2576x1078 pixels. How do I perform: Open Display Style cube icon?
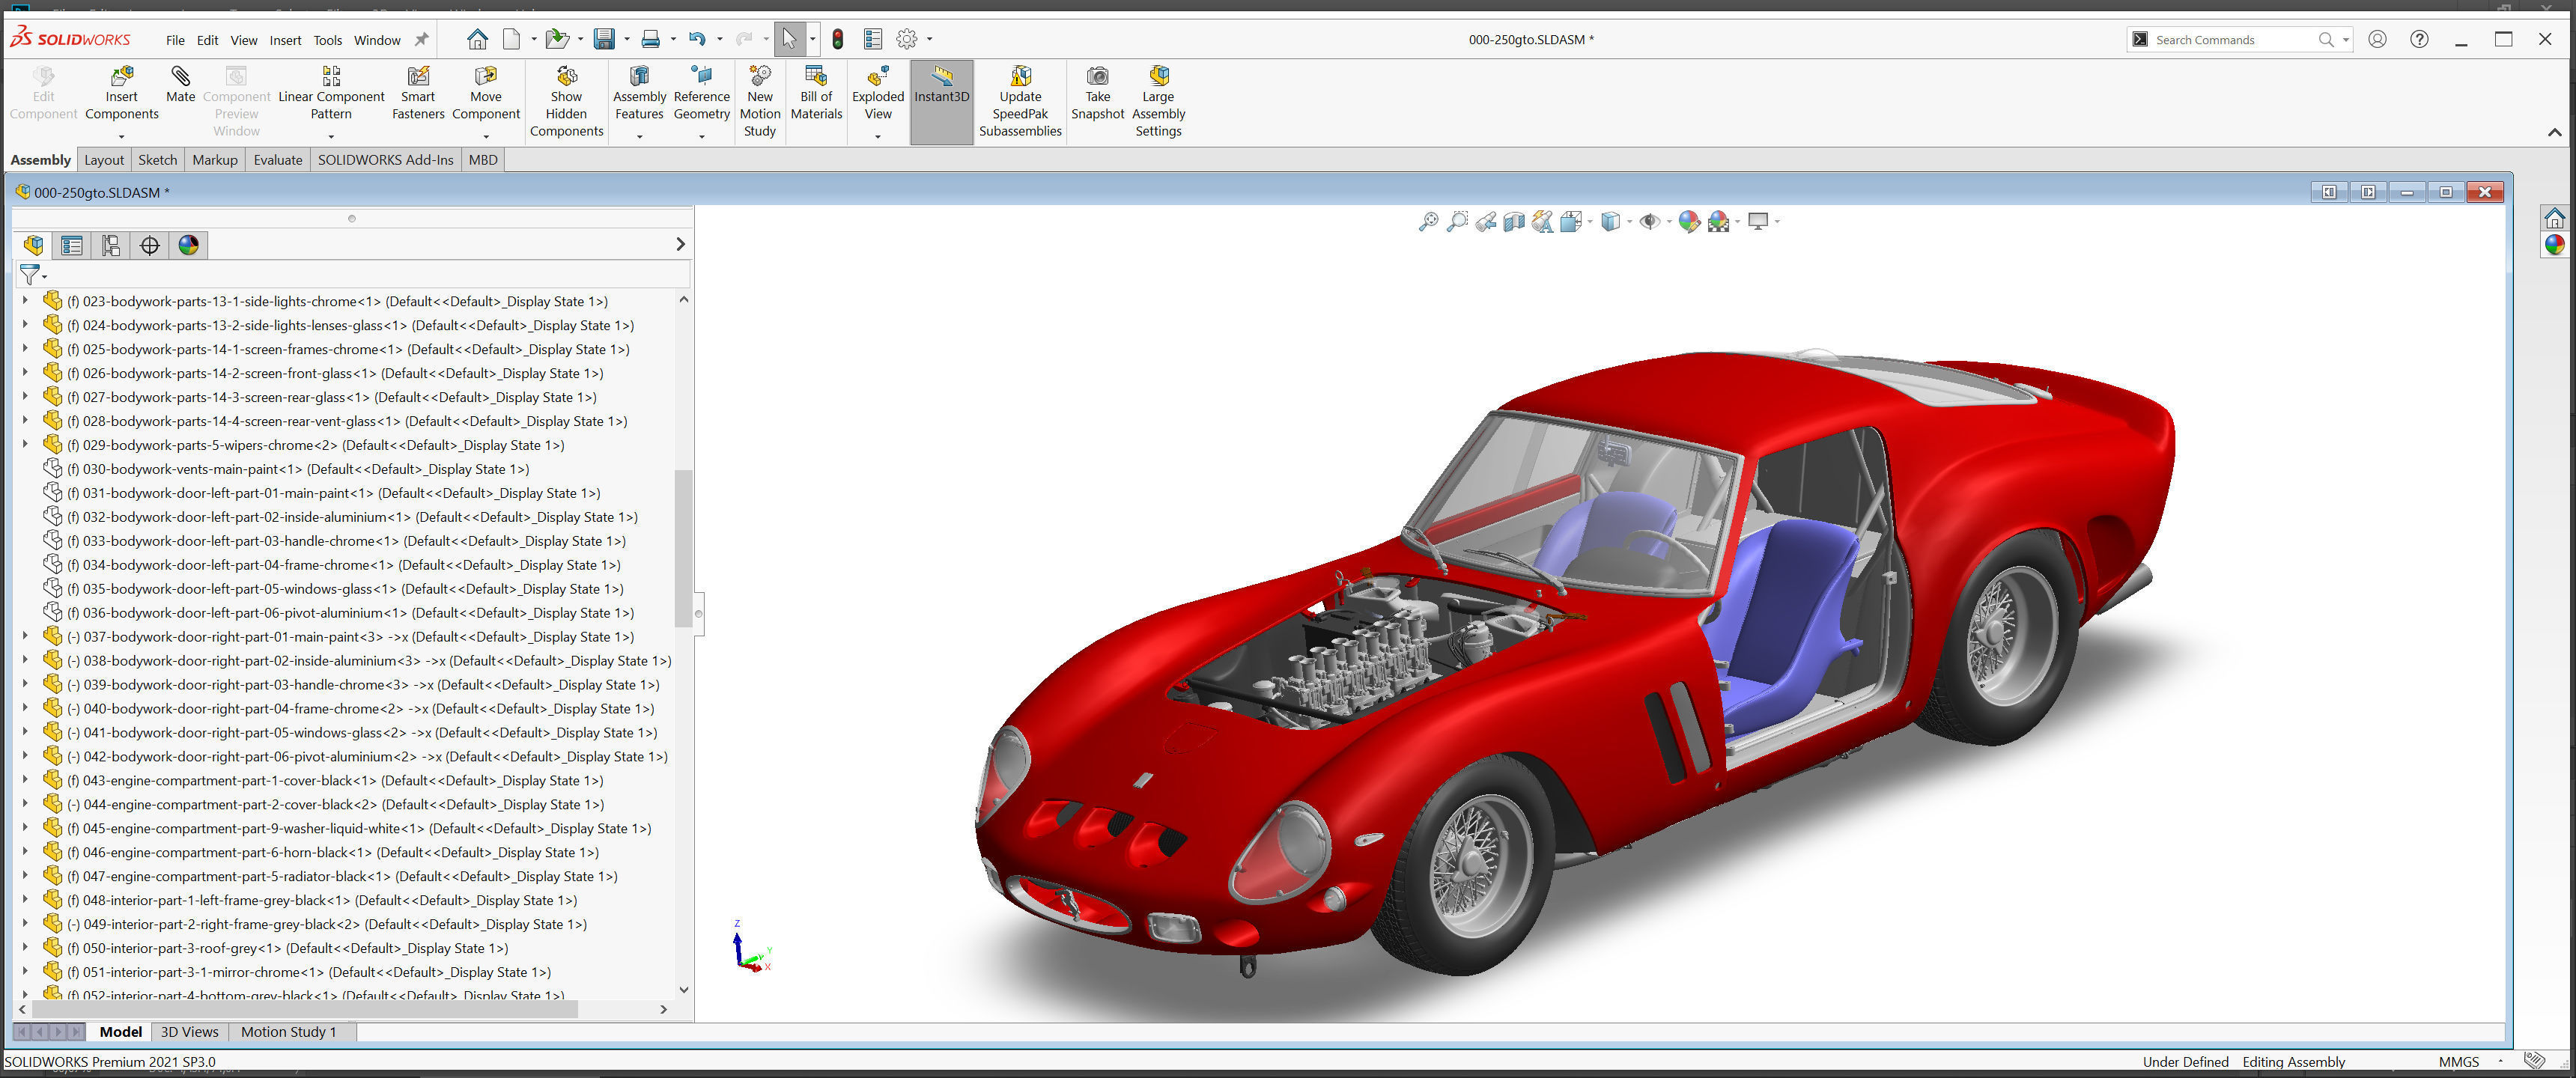(1610, 221)
